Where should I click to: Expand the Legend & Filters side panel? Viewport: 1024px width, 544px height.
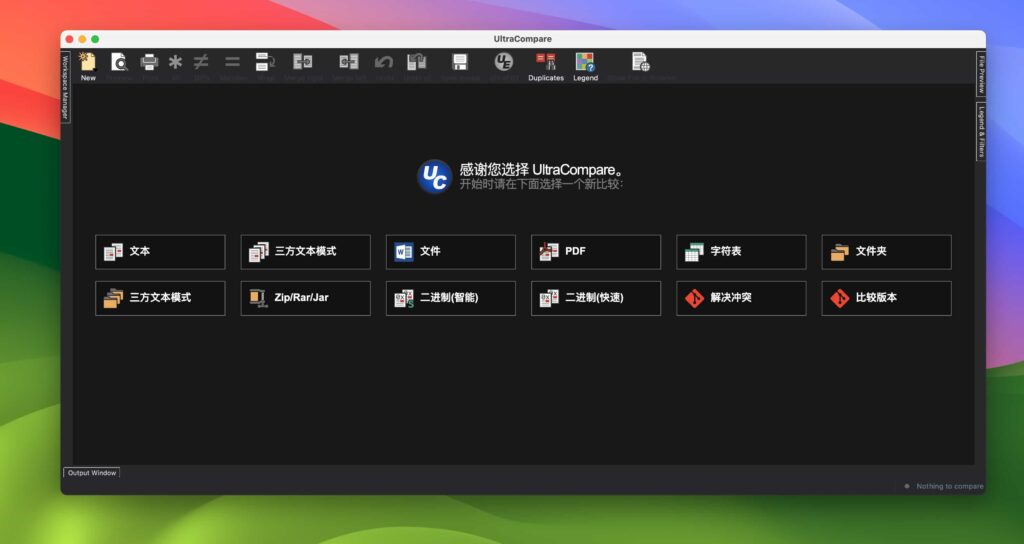tap(981, 131)
